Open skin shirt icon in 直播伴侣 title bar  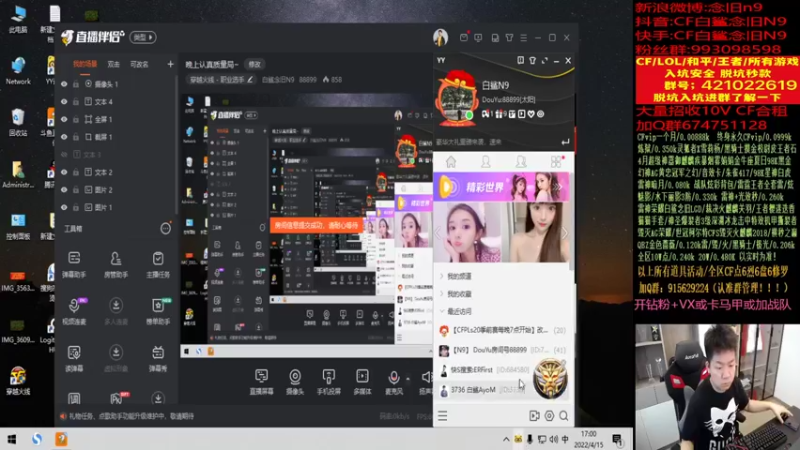[x=509, y=38]
